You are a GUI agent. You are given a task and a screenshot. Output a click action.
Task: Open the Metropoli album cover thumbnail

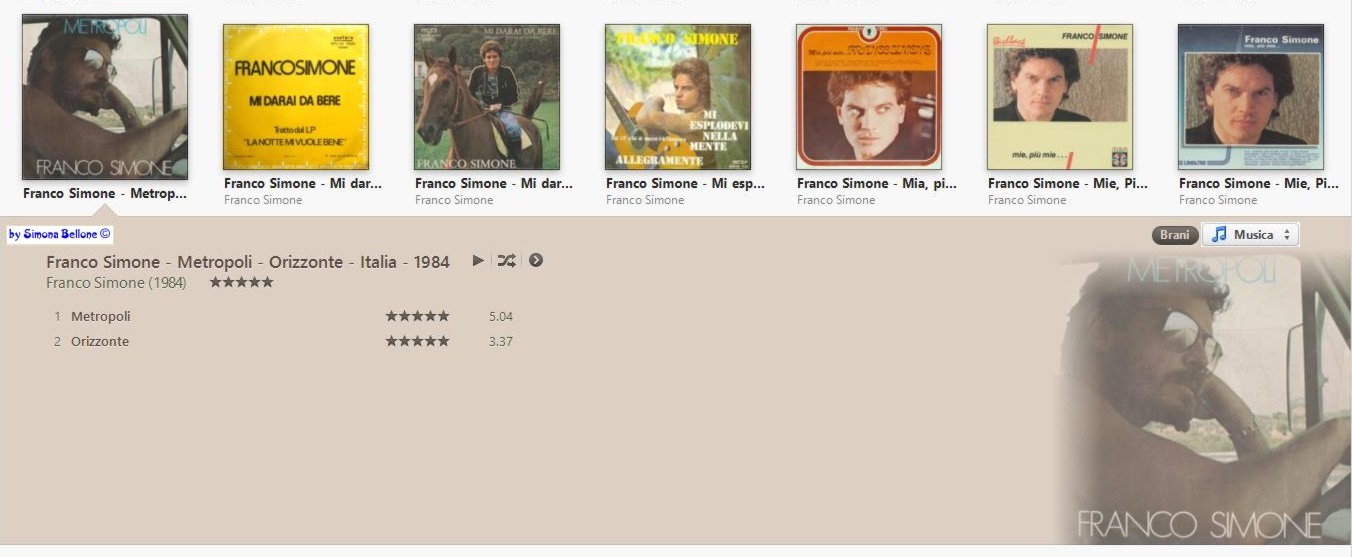[105, 97]
